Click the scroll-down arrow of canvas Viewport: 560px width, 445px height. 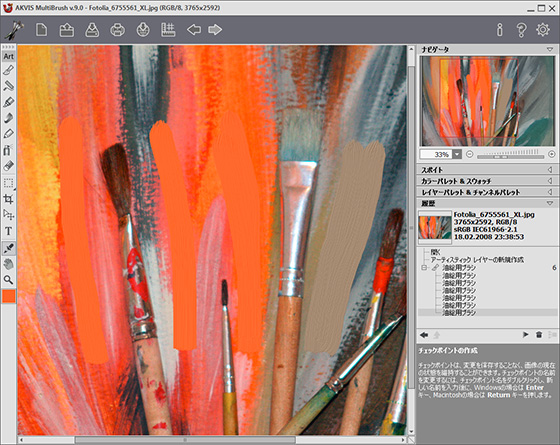point(411,431)
